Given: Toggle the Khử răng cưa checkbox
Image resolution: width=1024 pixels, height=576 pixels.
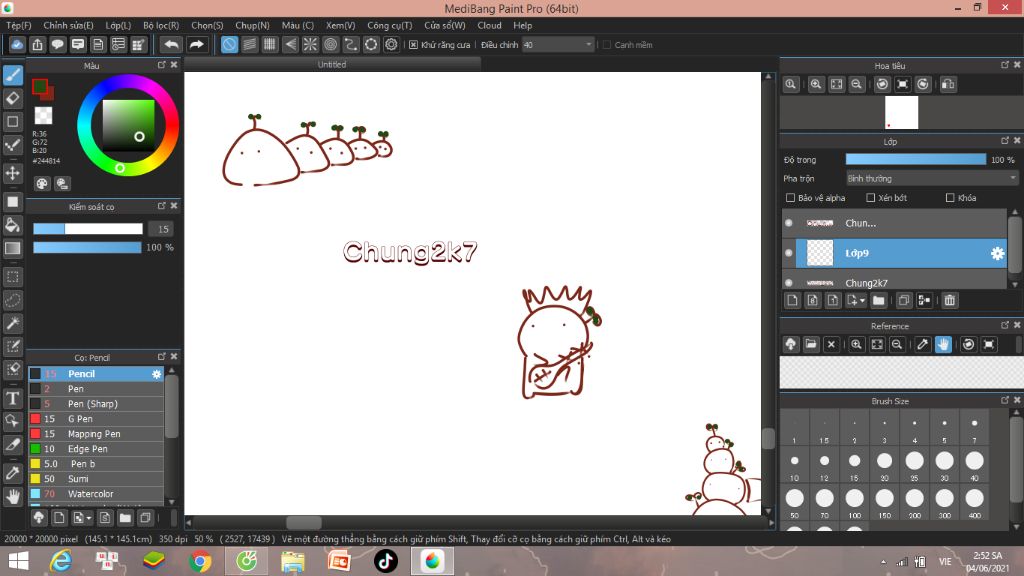Looking at the screenshot, I should tap(413, 45).
